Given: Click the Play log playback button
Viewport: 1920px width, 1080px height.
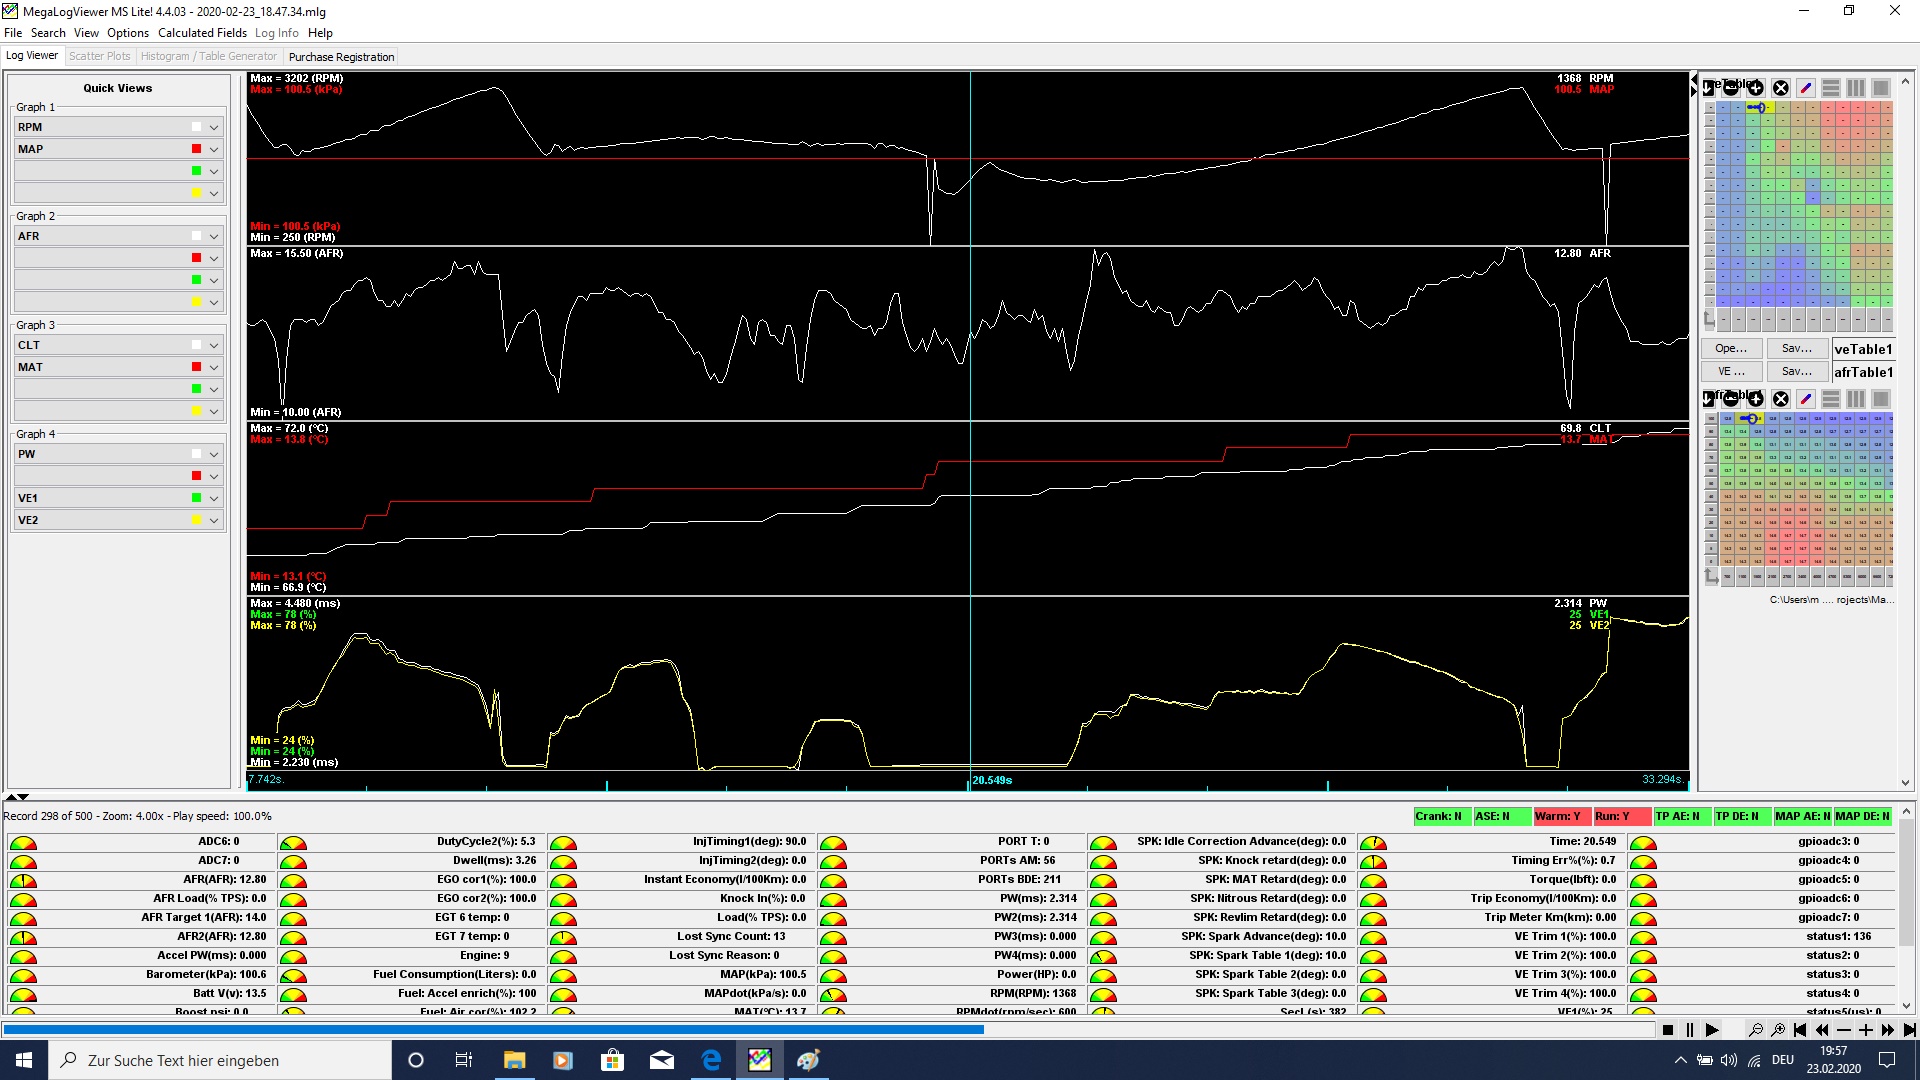Looking at the screenshot, I should 1712,1030.
